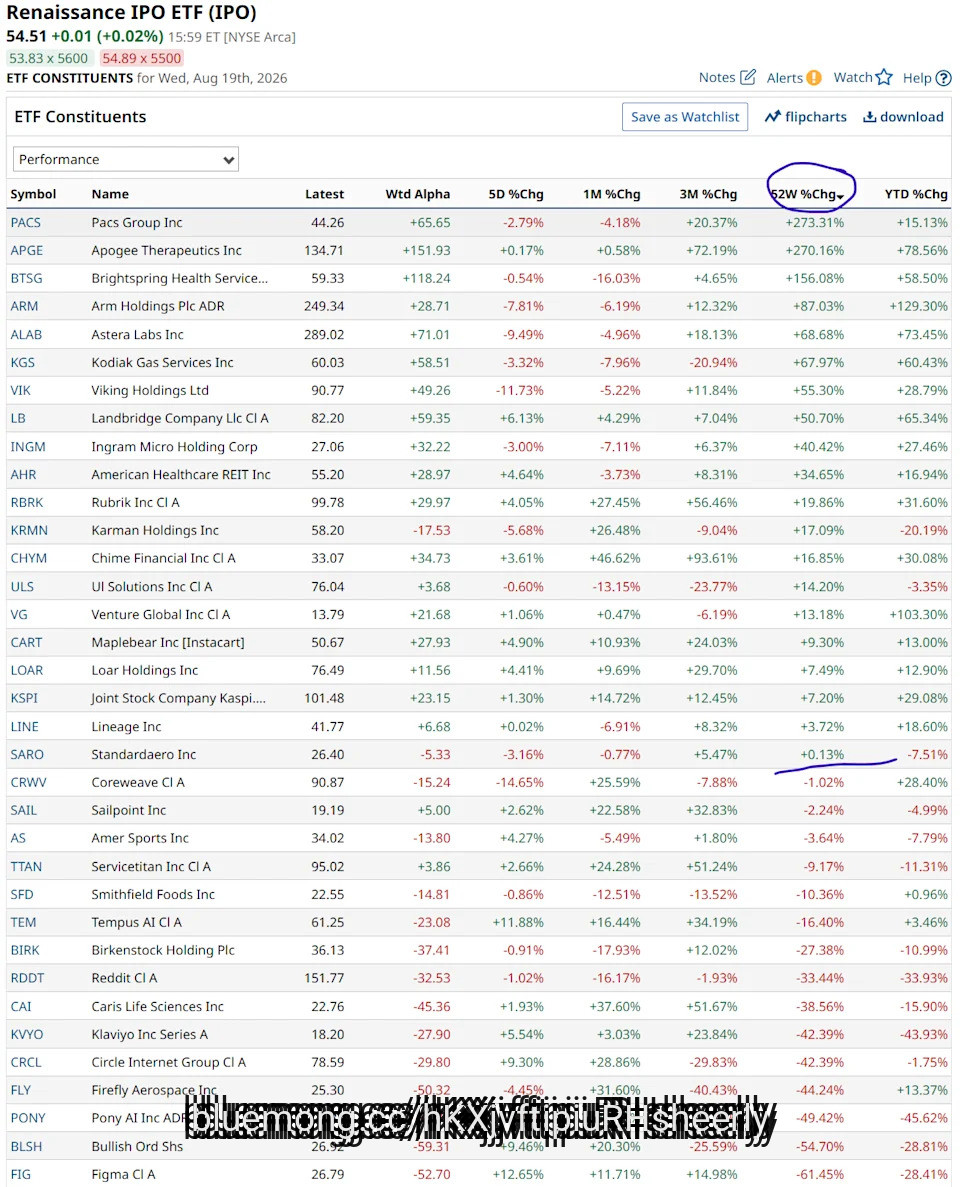This screenshot has width=960, height=1187.
Task: Click the Watch star icon
Action: (x=884, y=77)
